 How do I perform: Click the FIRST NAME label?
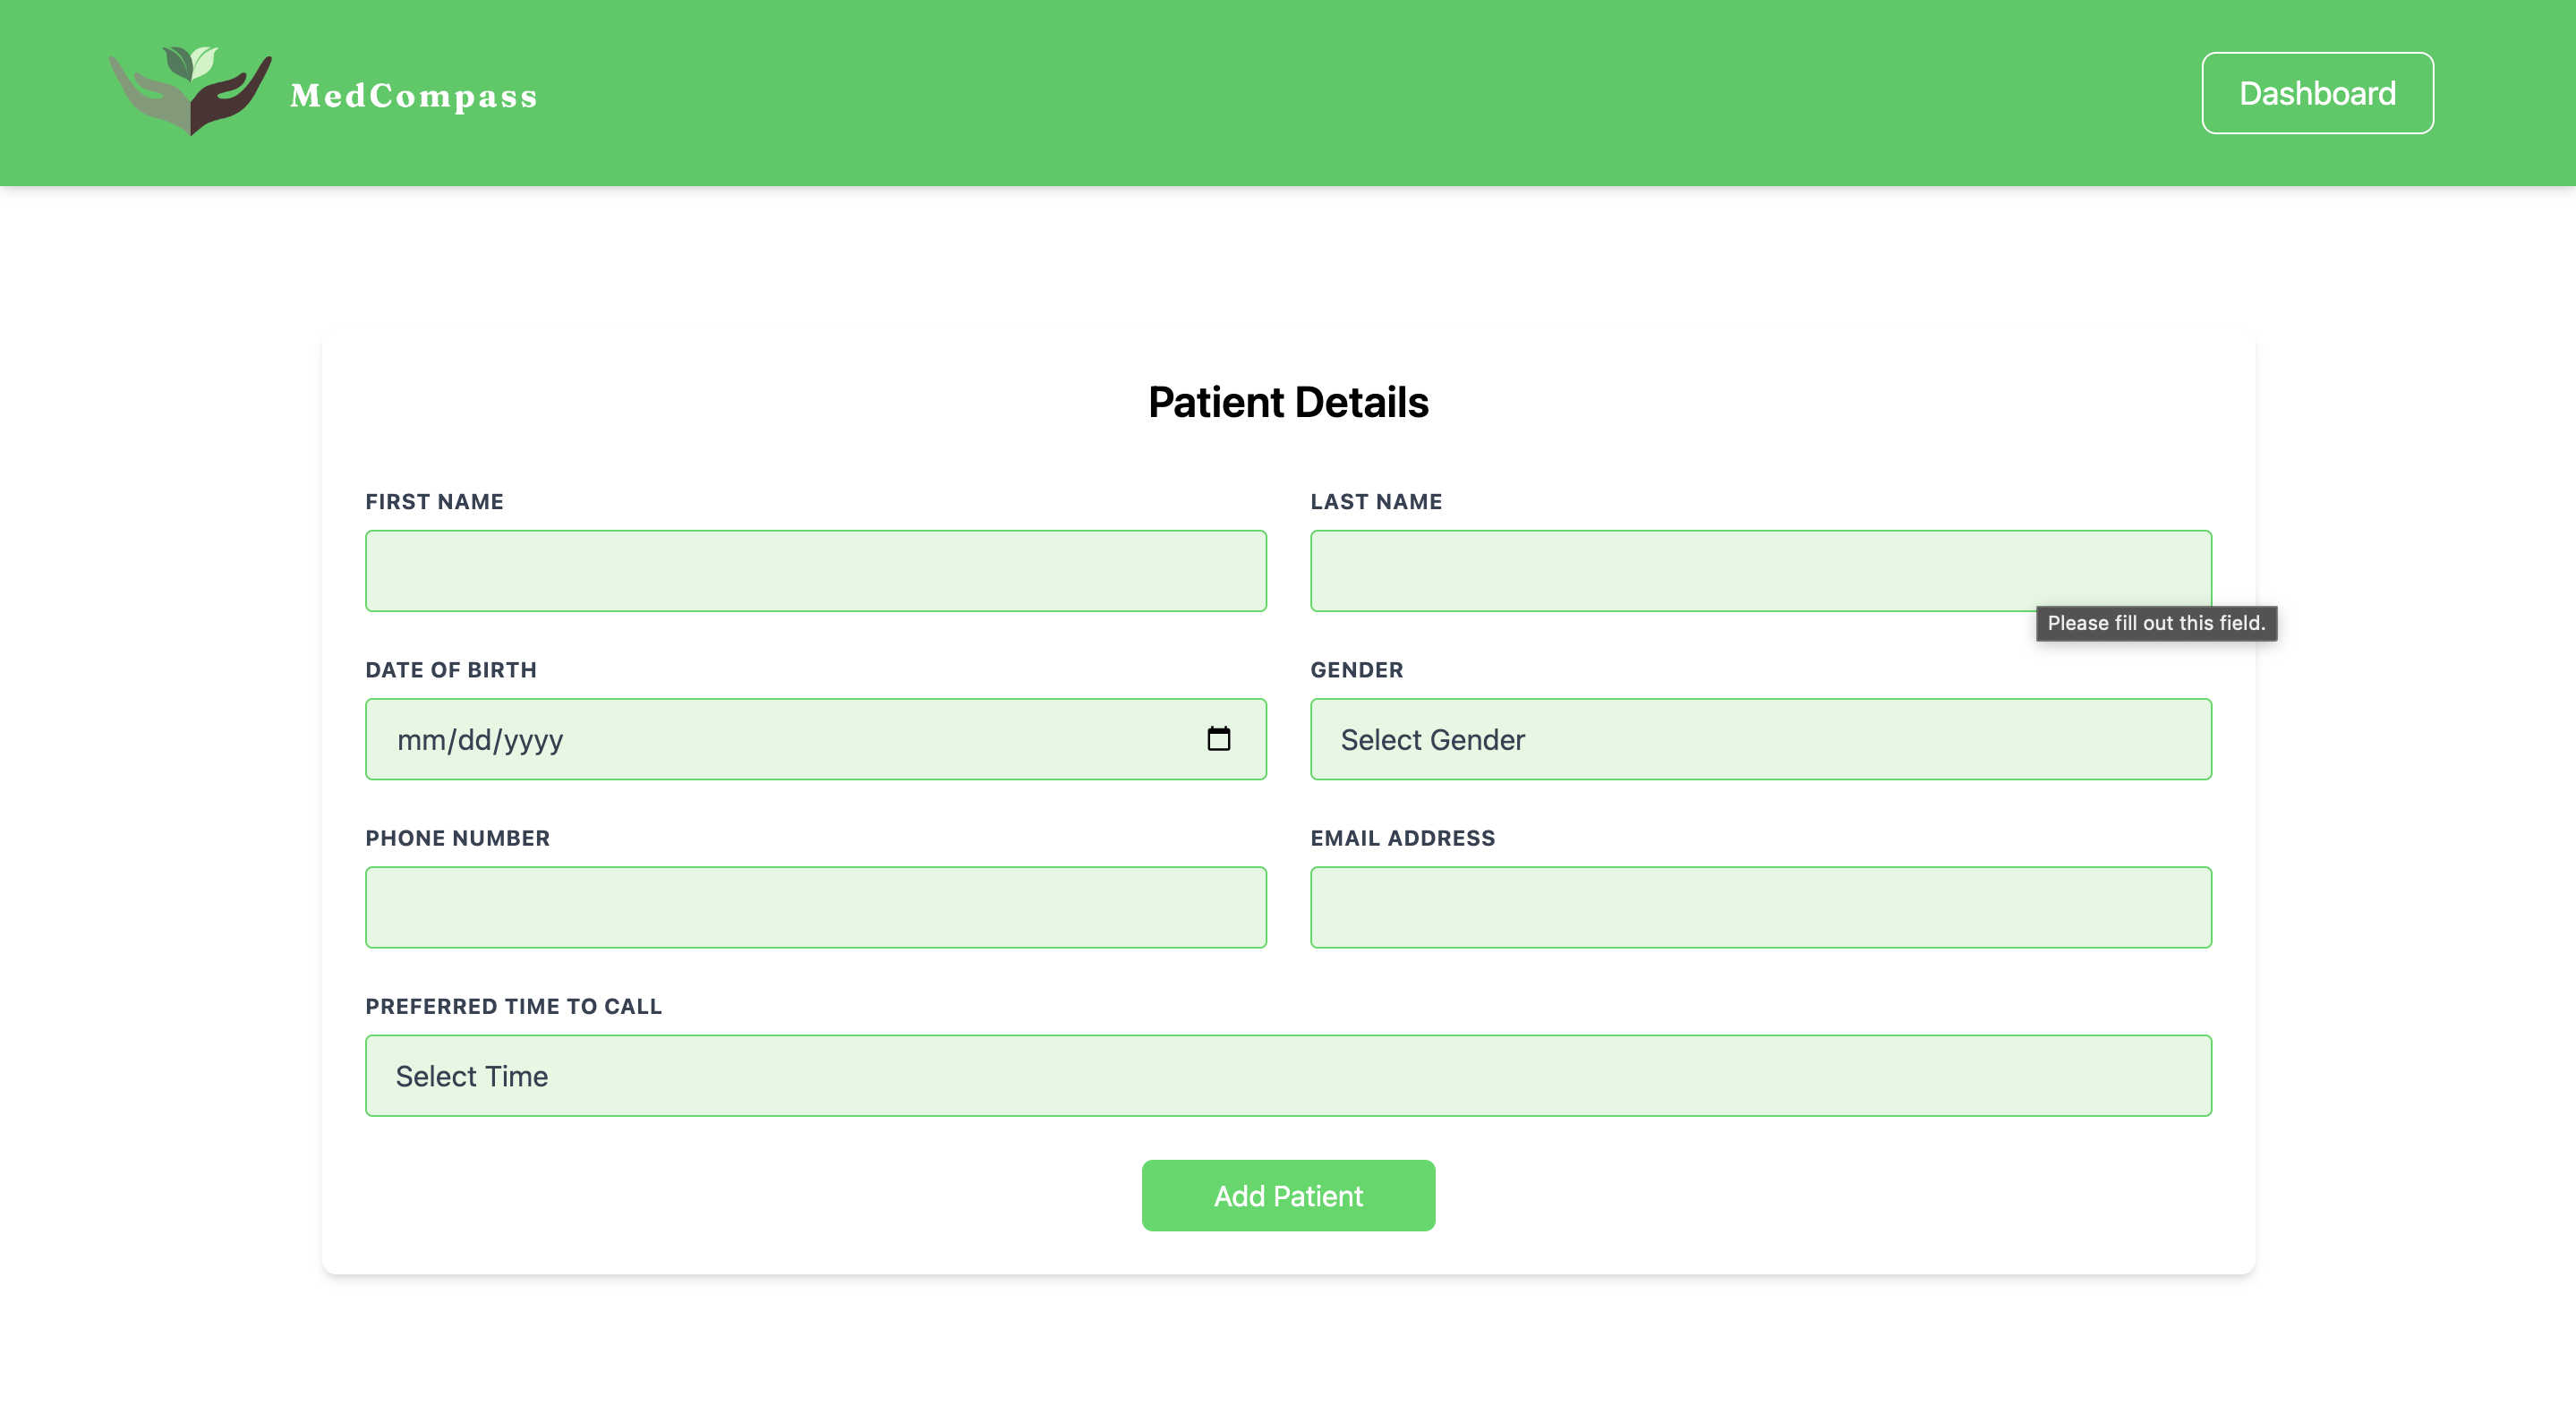click(434, 502)
